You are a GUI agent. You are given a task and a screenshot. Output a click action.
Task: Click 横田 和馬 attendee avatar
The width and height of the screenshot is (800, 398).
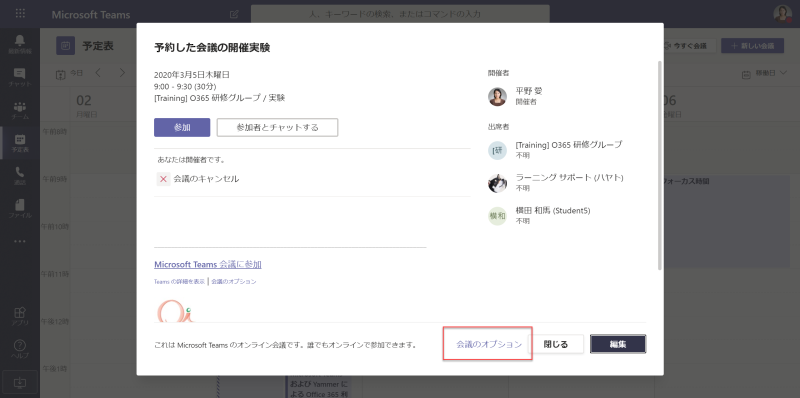[497, 216]
